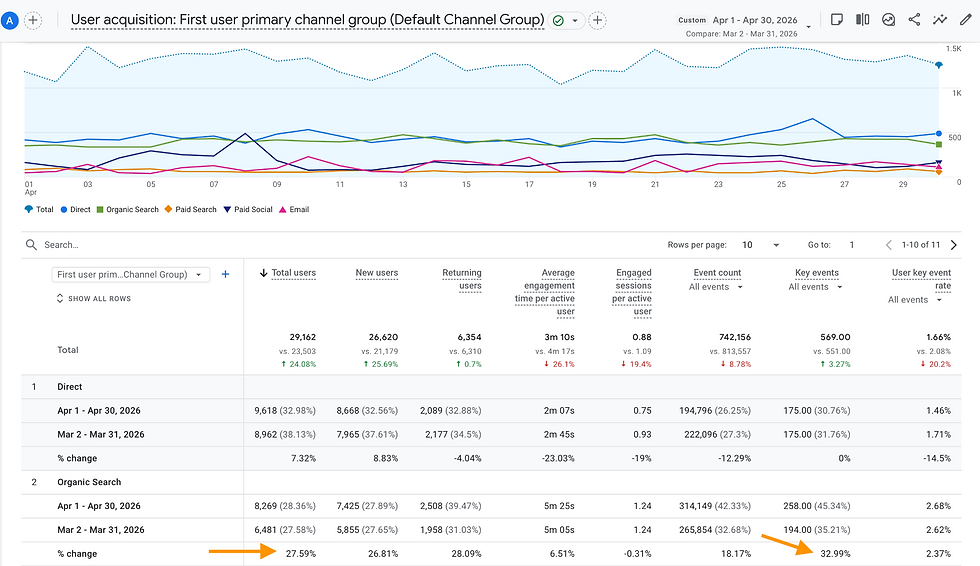Image resolution: width=980 pixels, height=566 pixels.
Task: Add a new comparison with plus button
Action: pos(33,21)
